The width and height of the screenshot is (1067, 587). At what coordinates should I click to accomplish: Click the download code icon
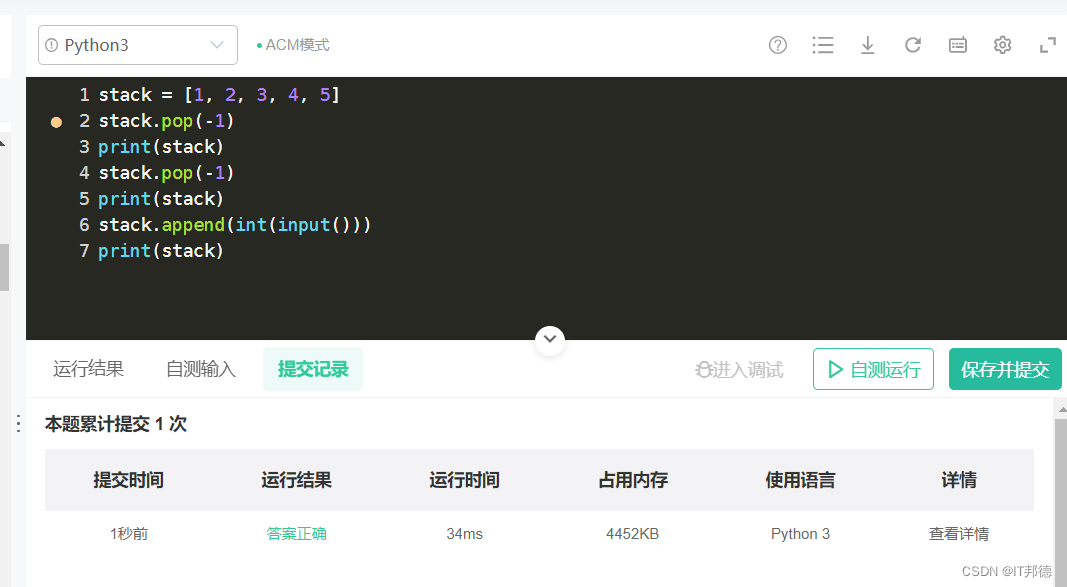[868, 45]
